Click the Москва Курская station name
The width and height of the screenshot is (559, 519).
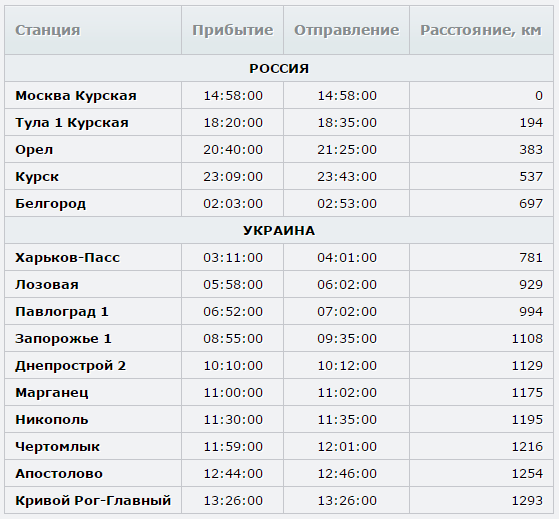(x=76, y=96)
